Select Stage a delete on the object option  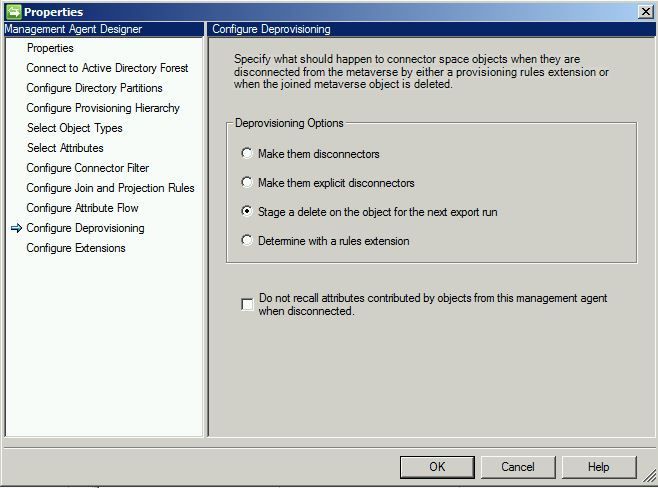coord(247,211)
